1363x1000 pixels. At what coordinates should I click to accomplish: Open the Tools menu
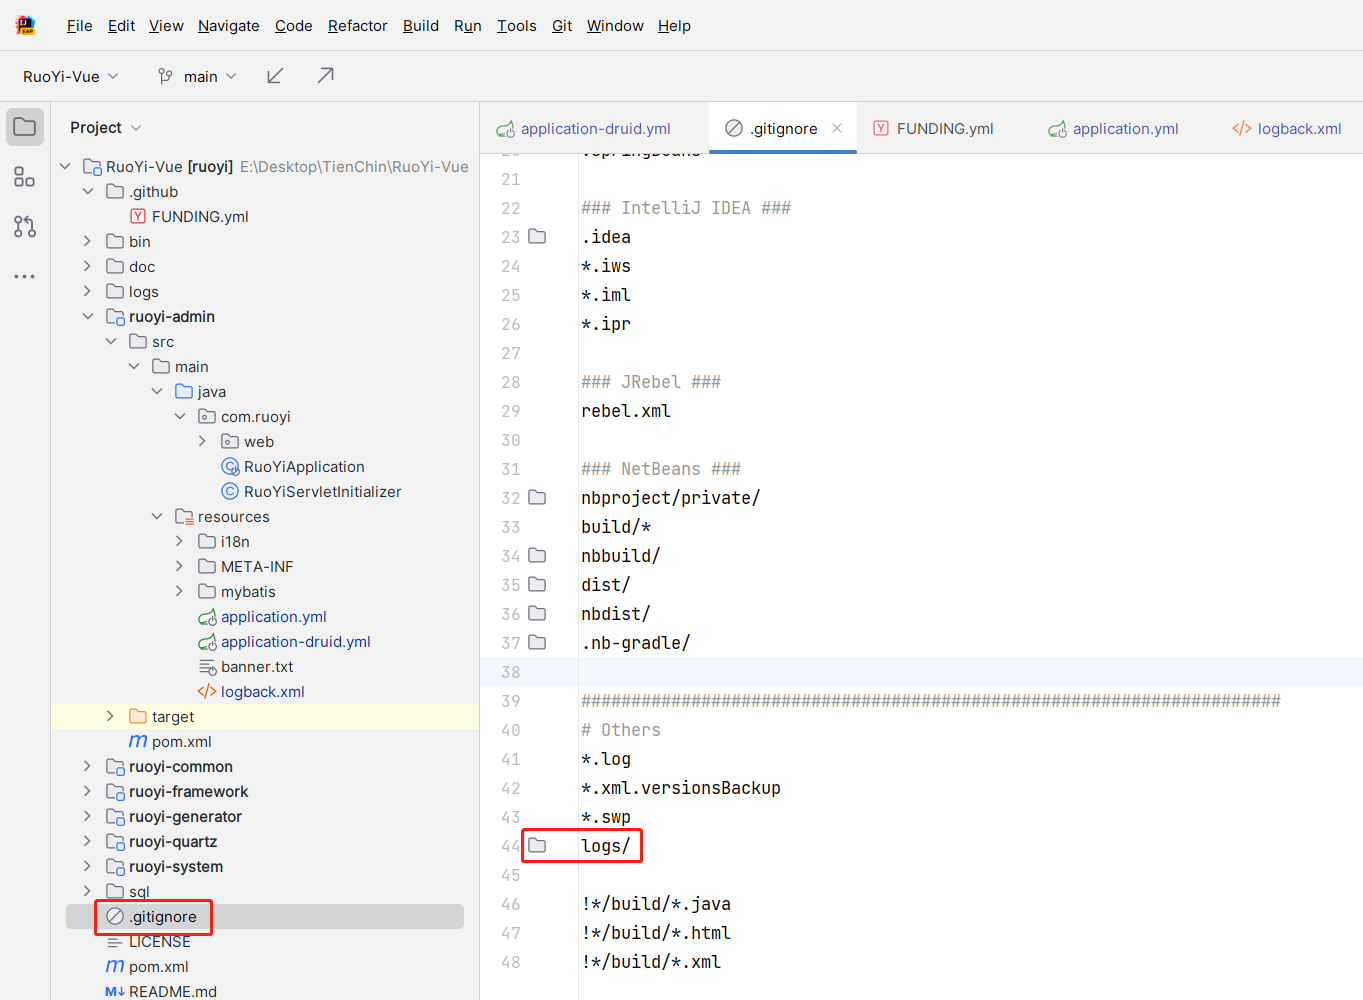[517, 26]
